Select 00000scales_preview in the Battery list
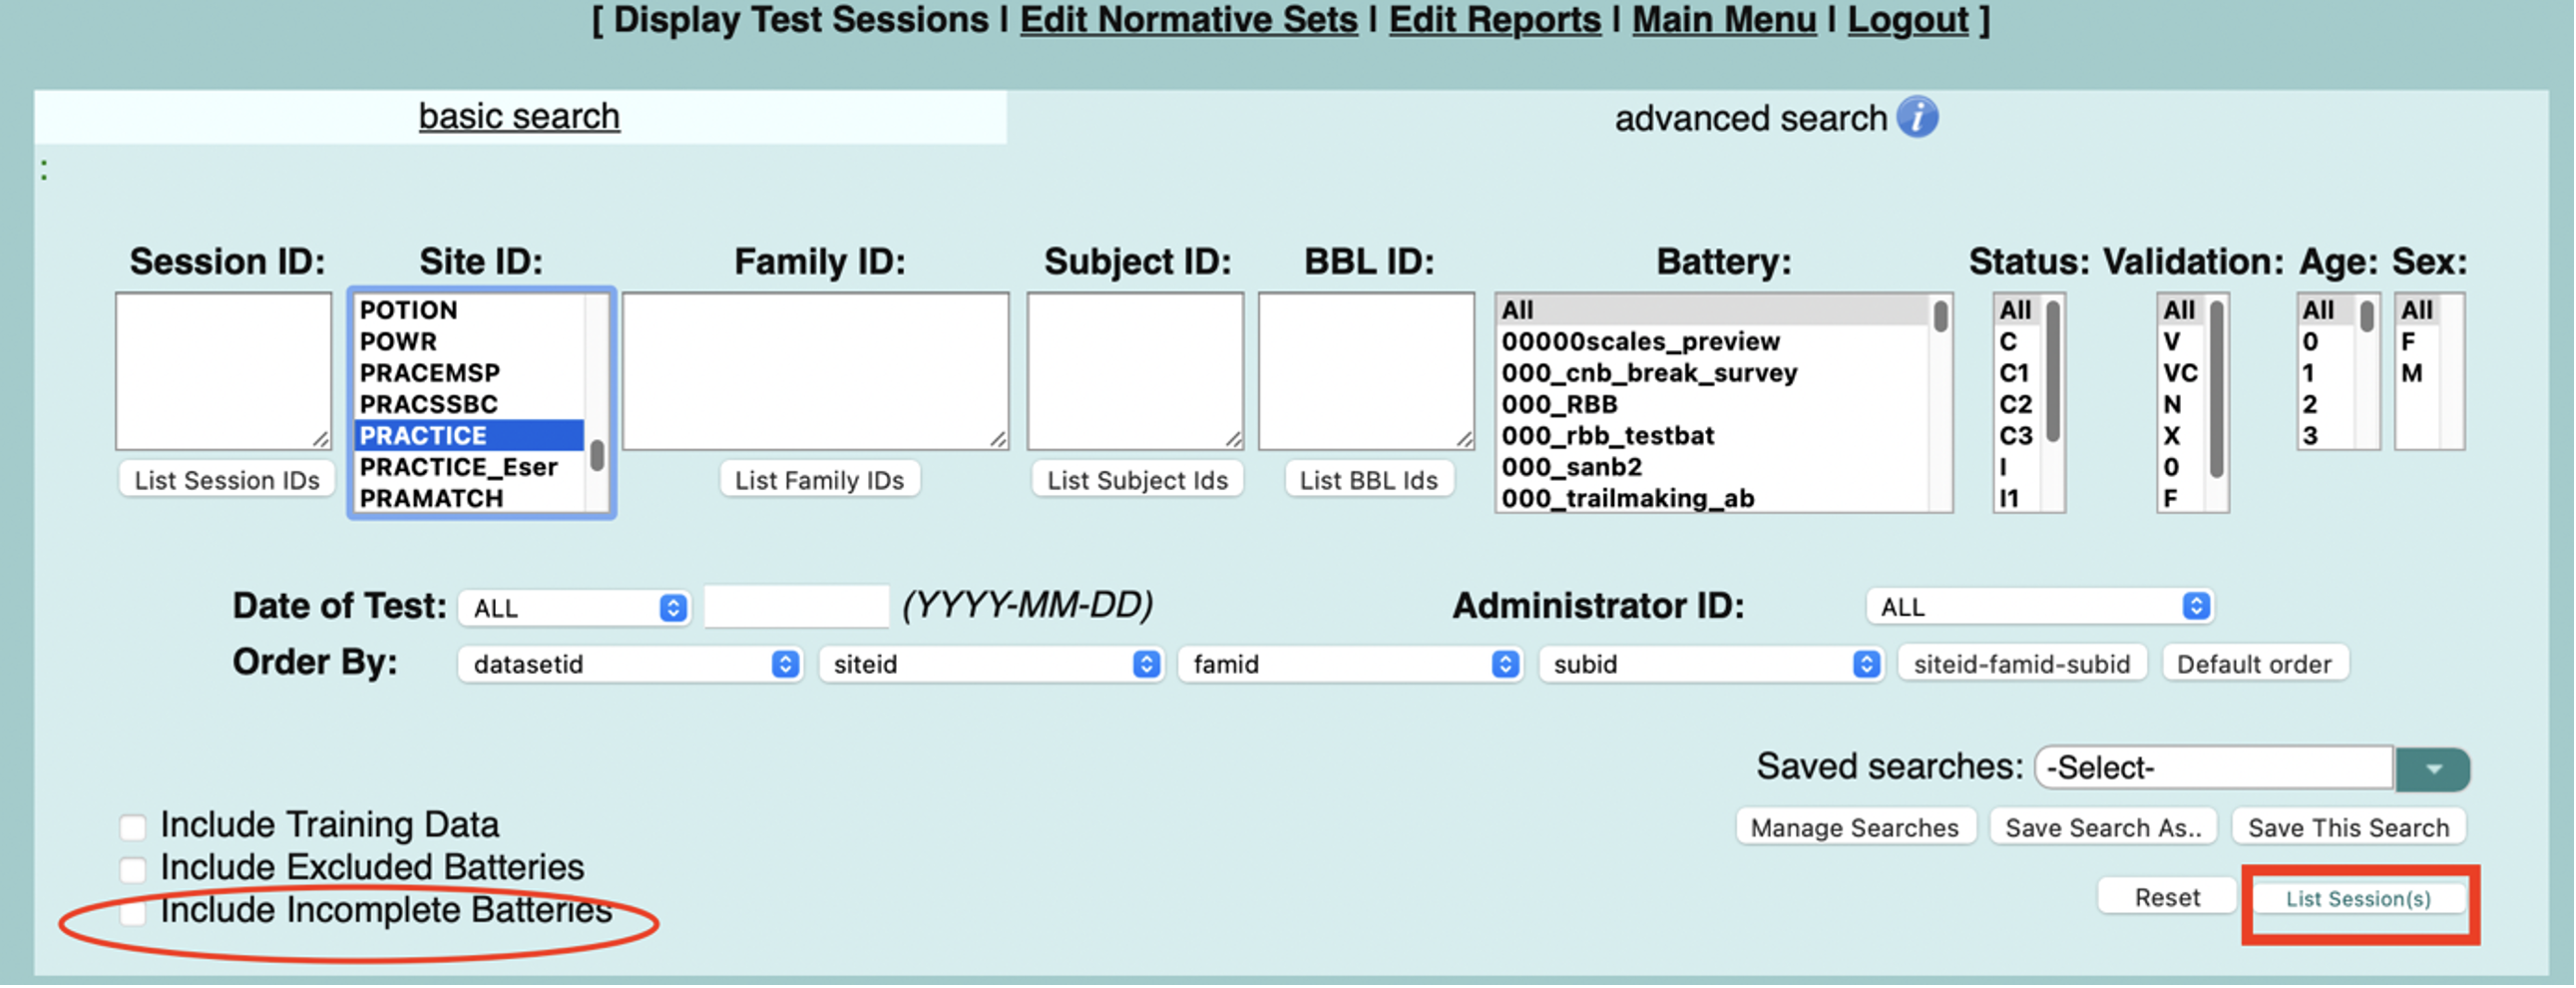Image resolution: width=2576 pixels, height=988 pixels. pos(1713,342)
